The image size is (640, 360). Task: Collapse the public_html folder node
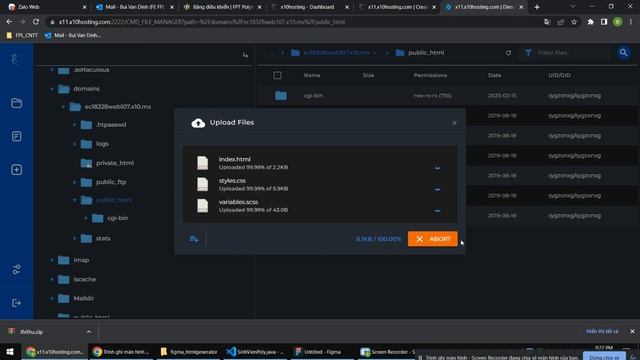pyautogui.click(x=75, y=200)
